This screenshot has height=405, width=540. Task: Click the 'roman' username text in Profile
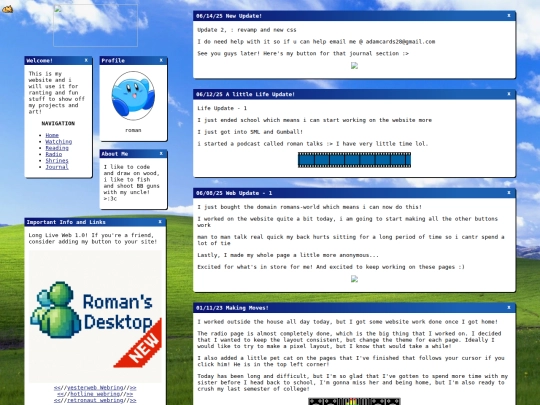point(133,130)
